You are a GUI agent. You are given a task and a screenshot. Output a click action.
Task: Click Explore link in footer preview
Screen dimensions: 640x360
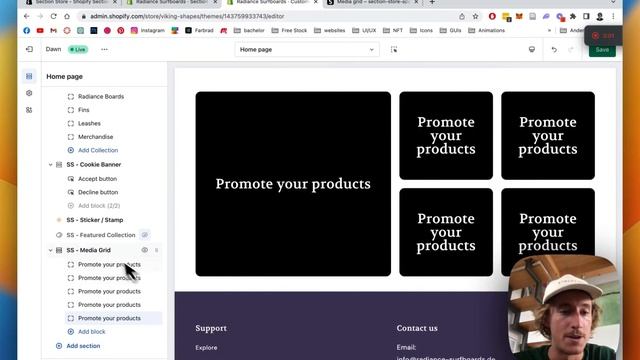click(x=206, y=348)
